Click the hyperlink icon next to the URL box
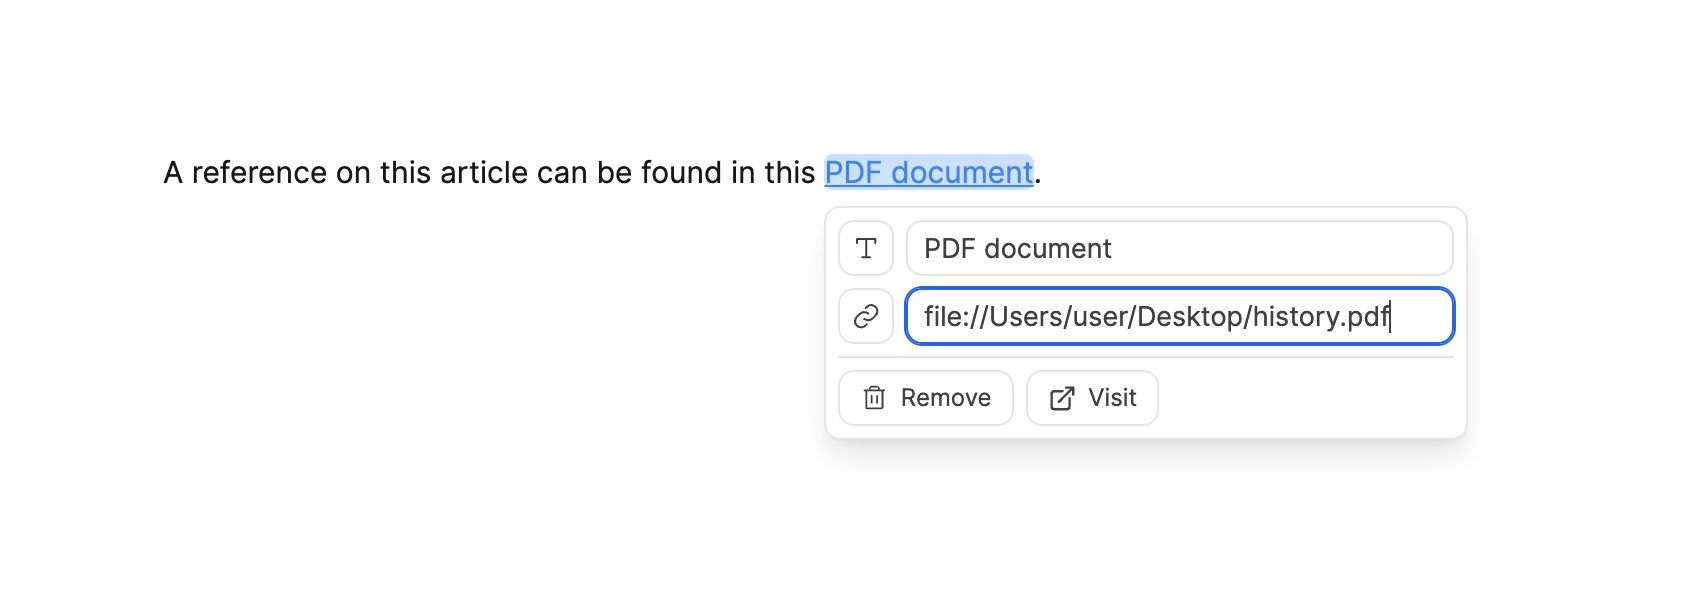This screenshot has width=1708, height=602. pos(866,316)
